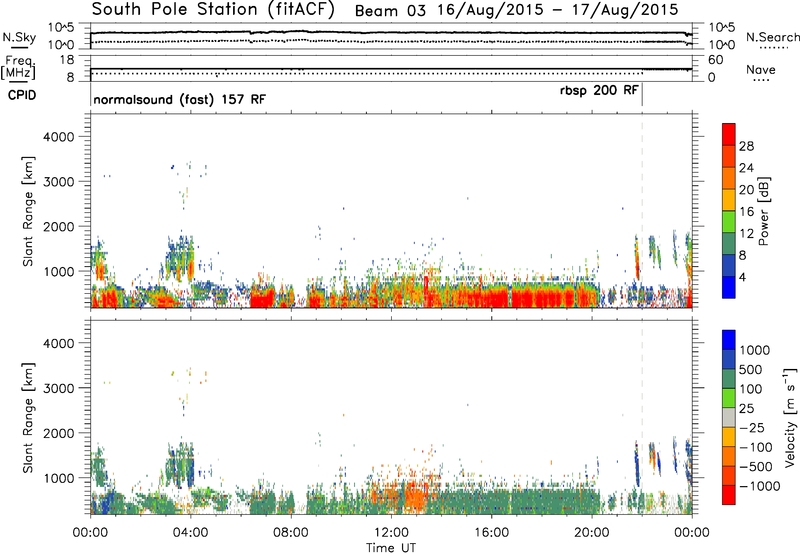Click the '-100' label on the Velocity color bar

point(756,447)
